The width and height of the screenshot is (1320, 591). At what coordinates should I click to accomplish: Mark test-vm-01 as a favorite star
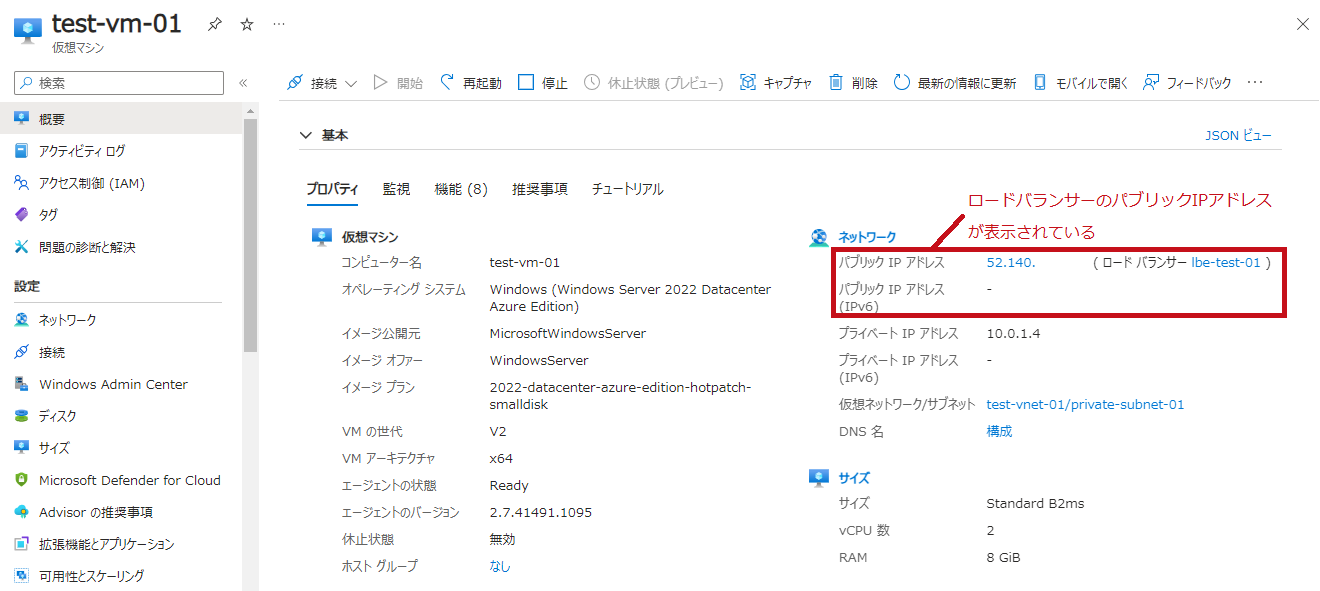pyautogui.click(x=247, y=25)
